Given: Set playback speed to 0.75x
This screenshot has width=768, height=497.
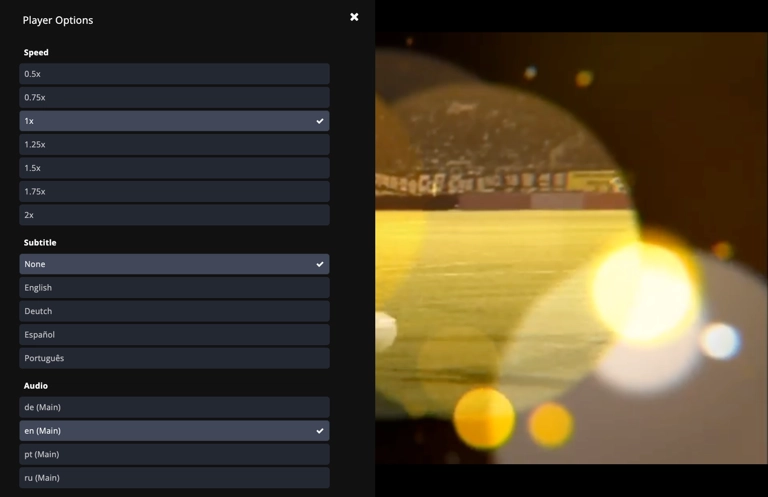Looking at the screenshot, I should pyautogui.click(x=174, y=97).
